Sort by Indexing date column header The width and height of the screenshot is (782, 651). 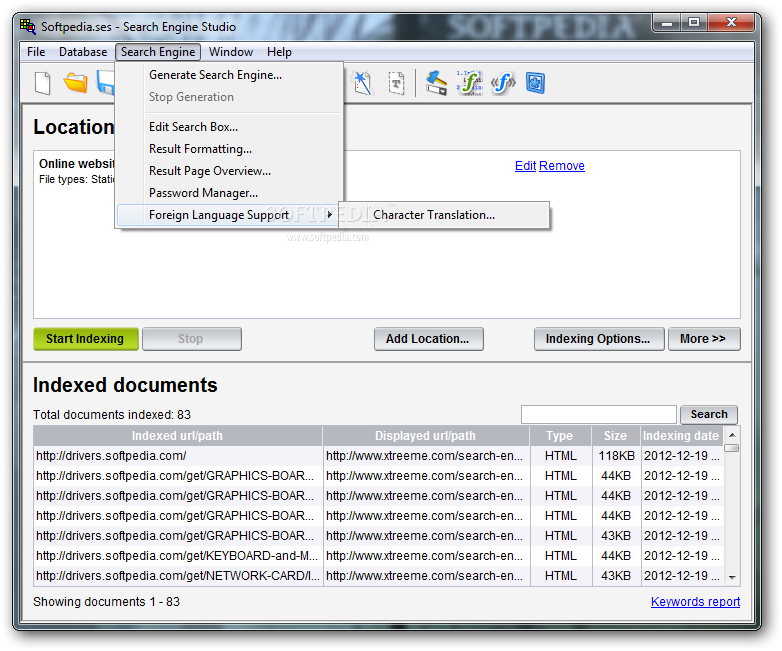[x=681, y=435]
